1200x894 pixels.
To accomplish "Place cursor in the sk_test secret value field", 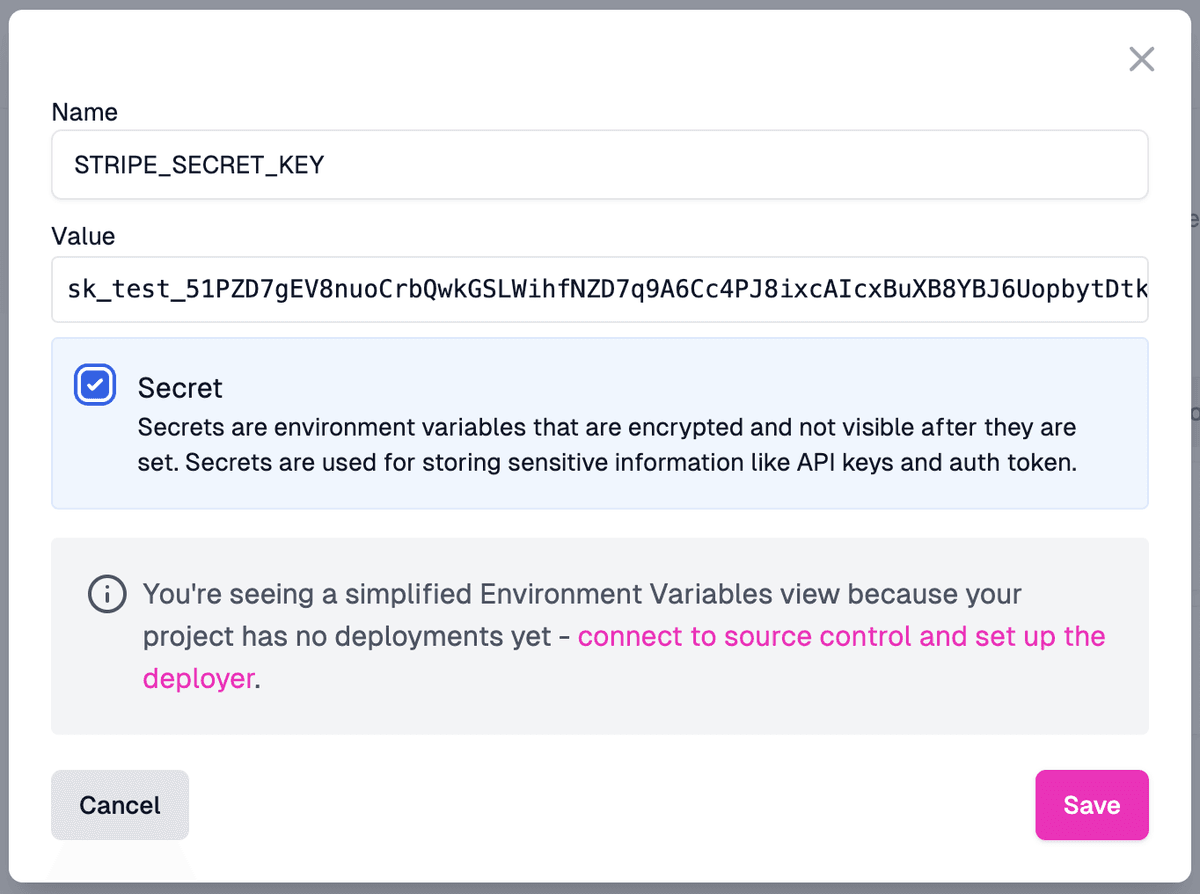I will 600,289.
